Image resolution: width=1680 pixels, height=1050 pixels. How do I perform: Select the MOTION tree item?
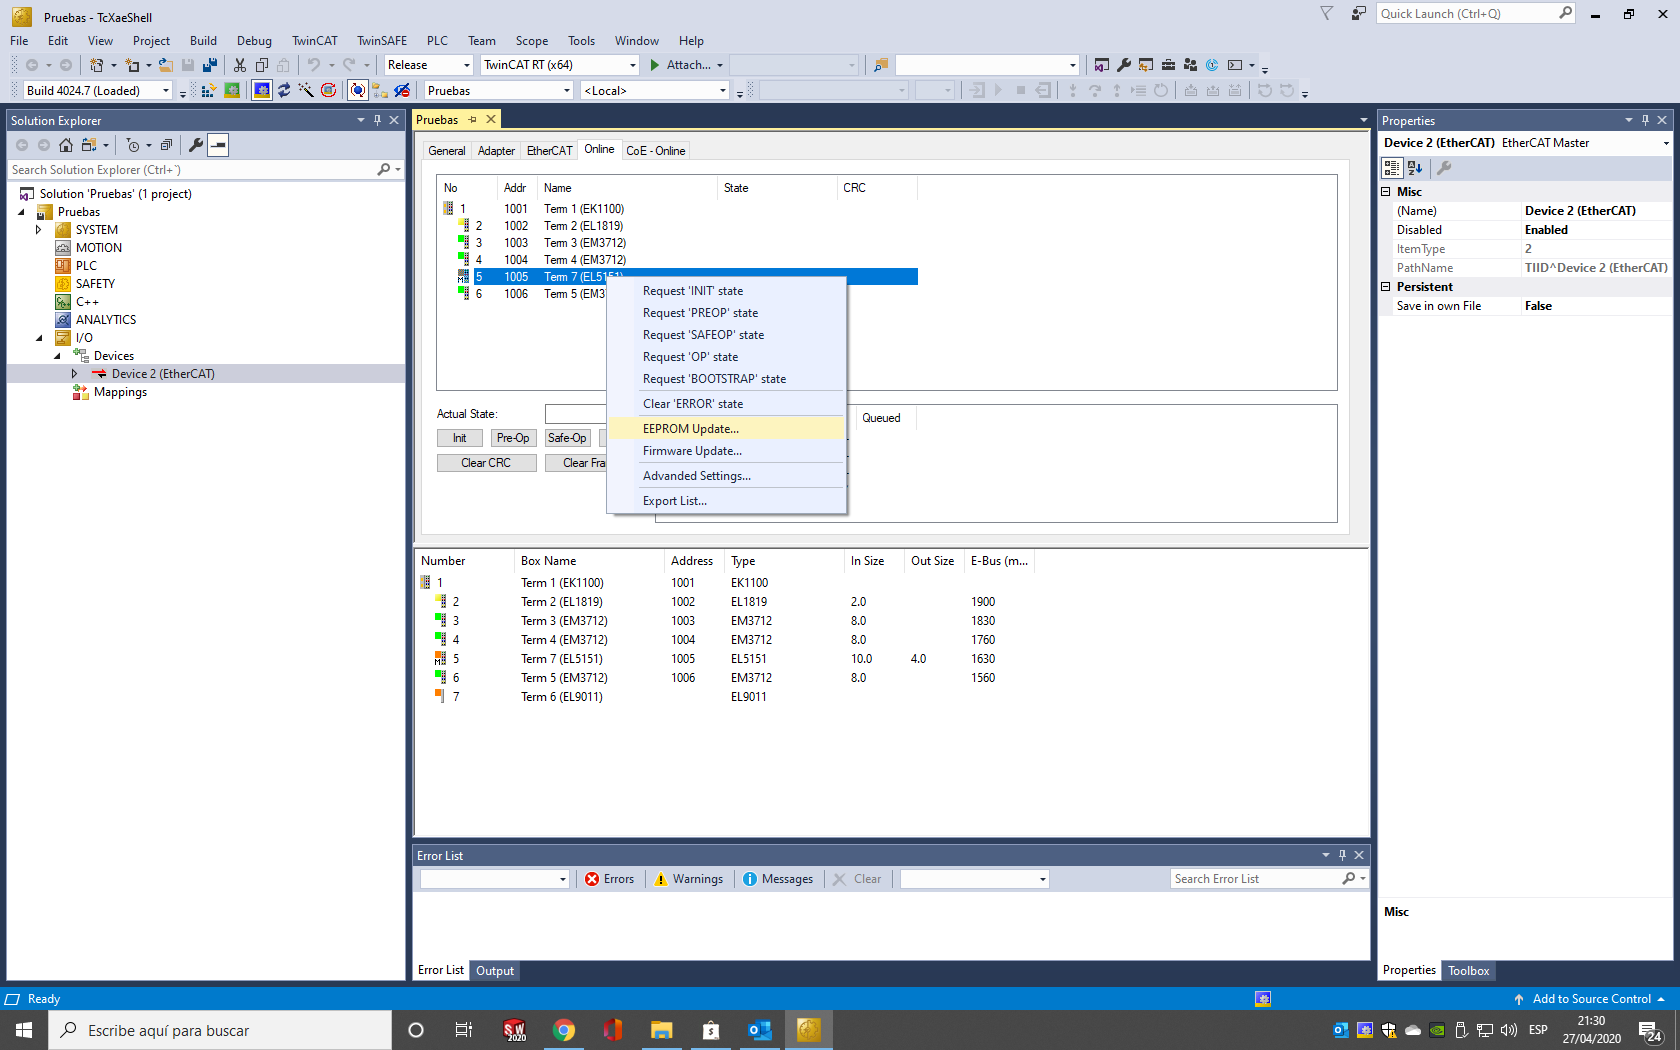click(x=99, y=248)
